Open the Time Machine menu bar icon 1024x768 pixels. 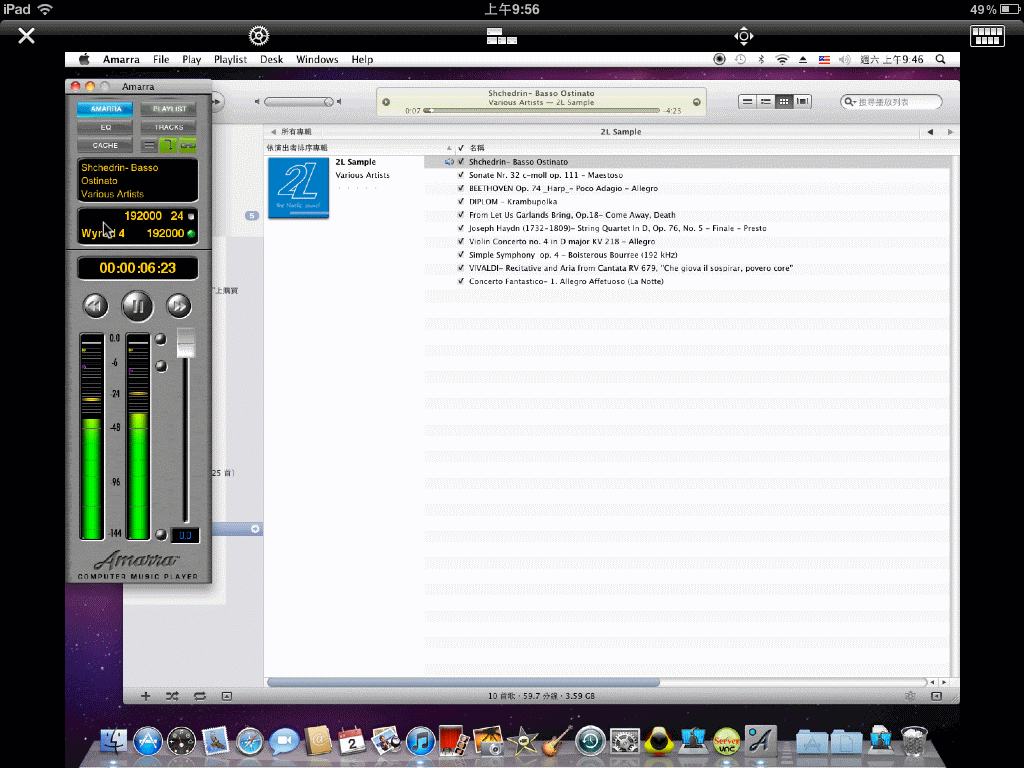[740, 59]
